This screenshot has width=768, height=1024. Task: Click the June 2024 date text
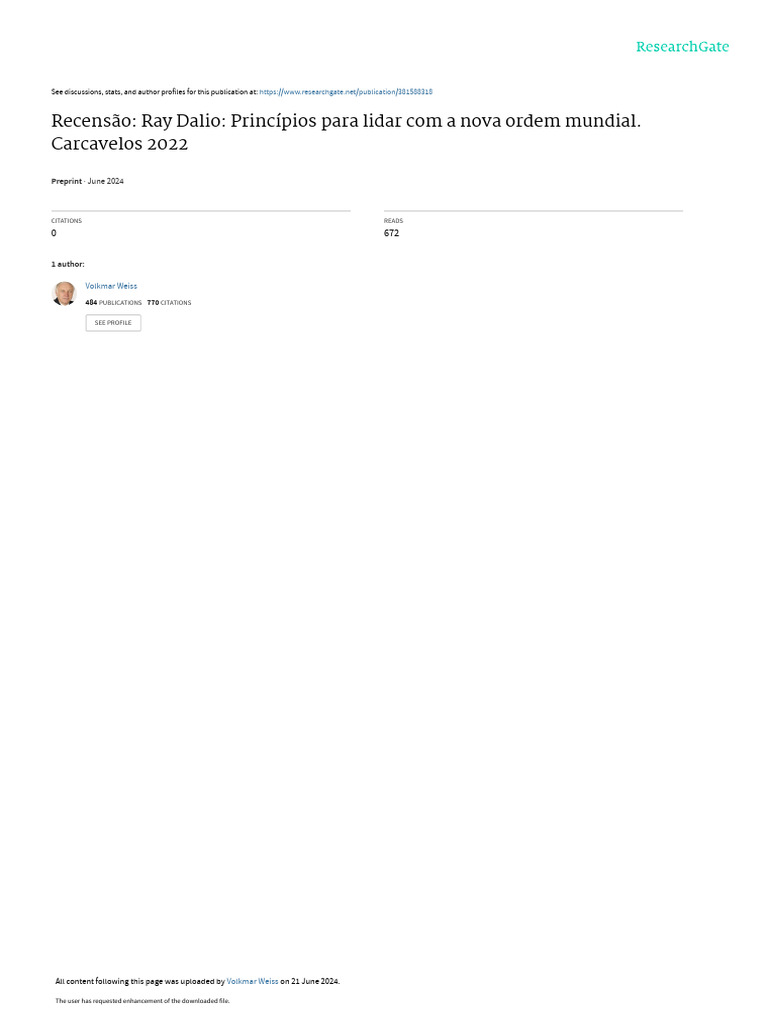click(106, 181)
